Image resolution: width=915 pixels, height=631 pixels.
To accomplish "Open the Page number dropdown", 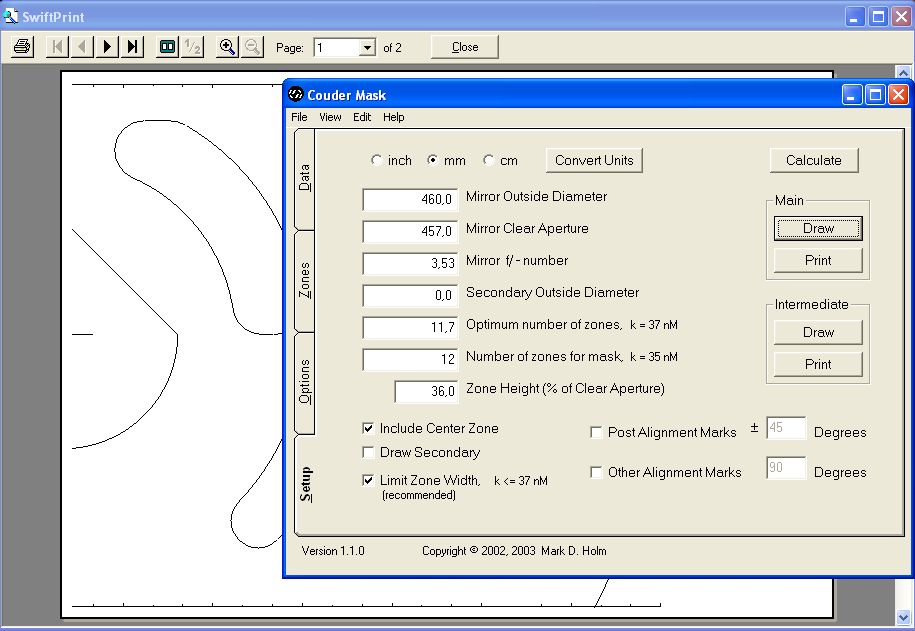I will click(367, 47).
